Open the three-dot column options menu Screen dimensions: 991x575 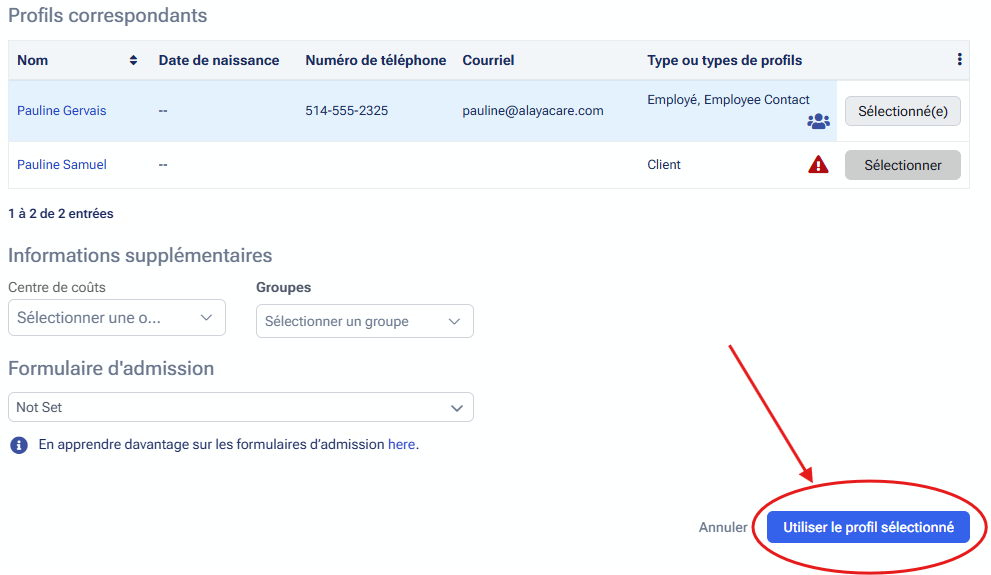(959, 59)
